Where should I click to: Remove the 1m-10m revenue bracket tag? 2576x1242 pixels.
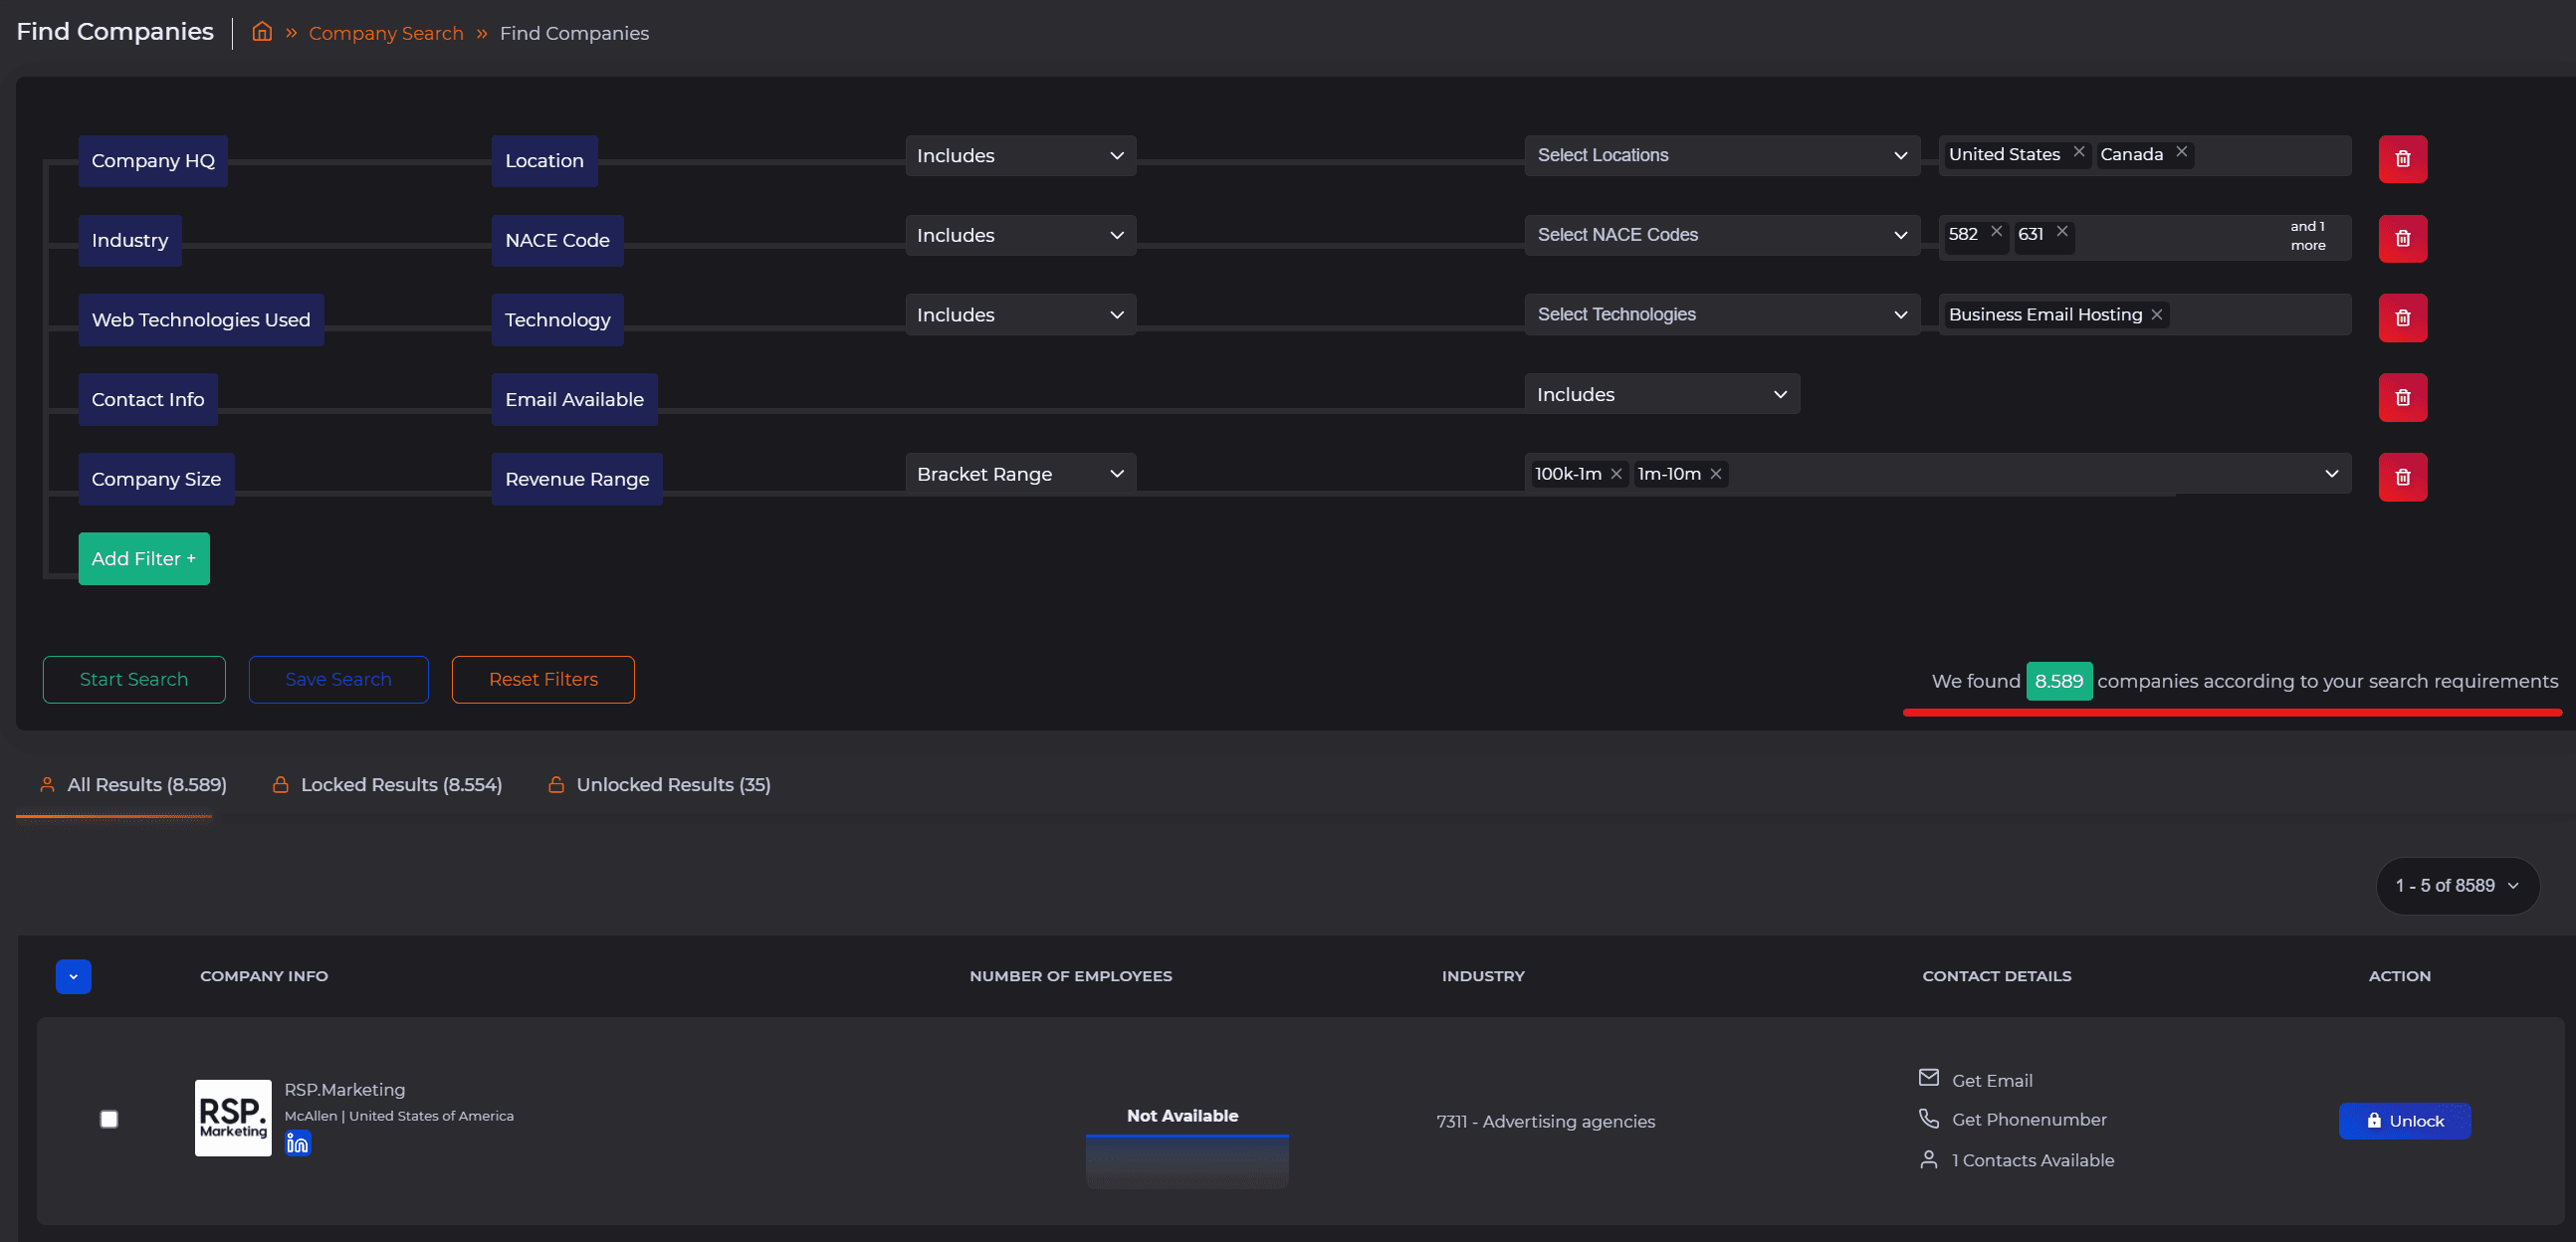[1716, 474]
